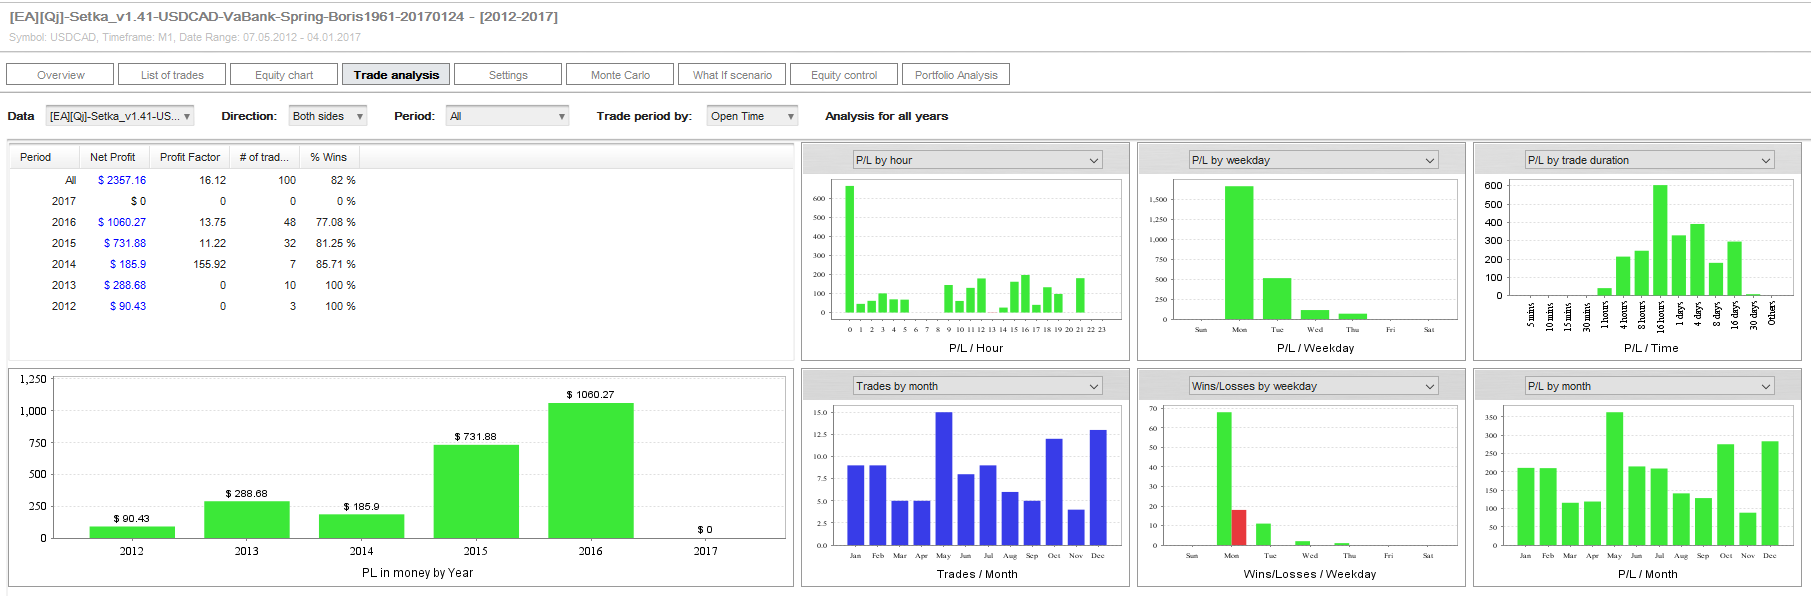Open the Portfolio Analysis tab
Image resolution: width=1811 pixels, height=596 pixels.
[x=956, y=75]
